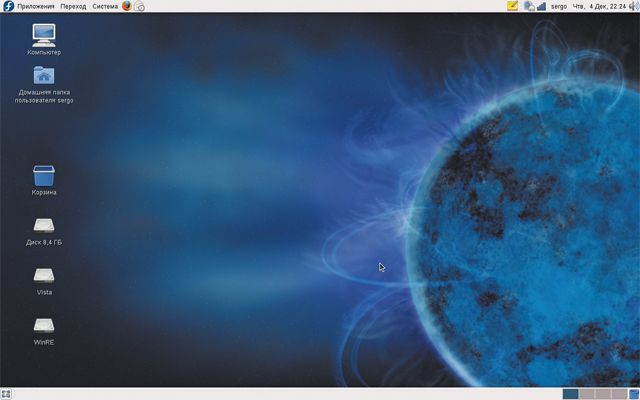Open the Fedora logo main menu
Image resolution: width=640 pixels, height=400 pixels.
(x=8, y=6)
